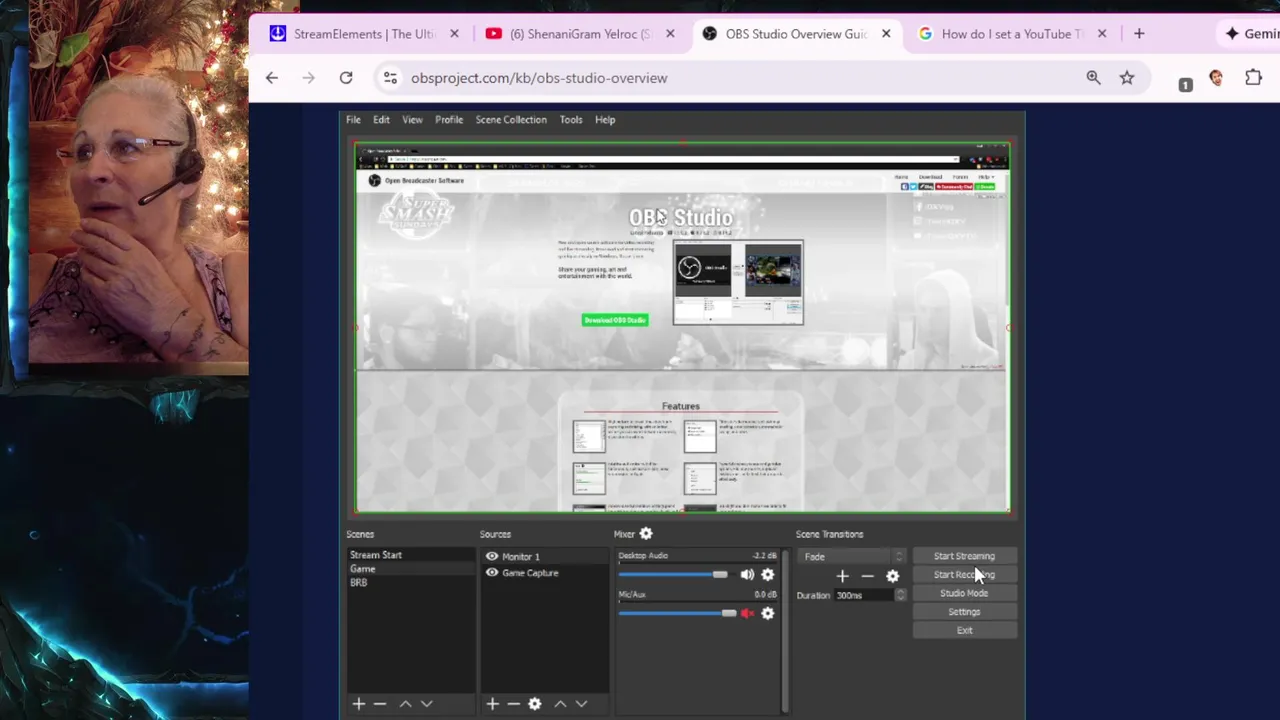Image resolution: width=1280 pixels, height=720 pixels.
Task: Remove the scene transition with the minus icon
Action: (867, 576)
